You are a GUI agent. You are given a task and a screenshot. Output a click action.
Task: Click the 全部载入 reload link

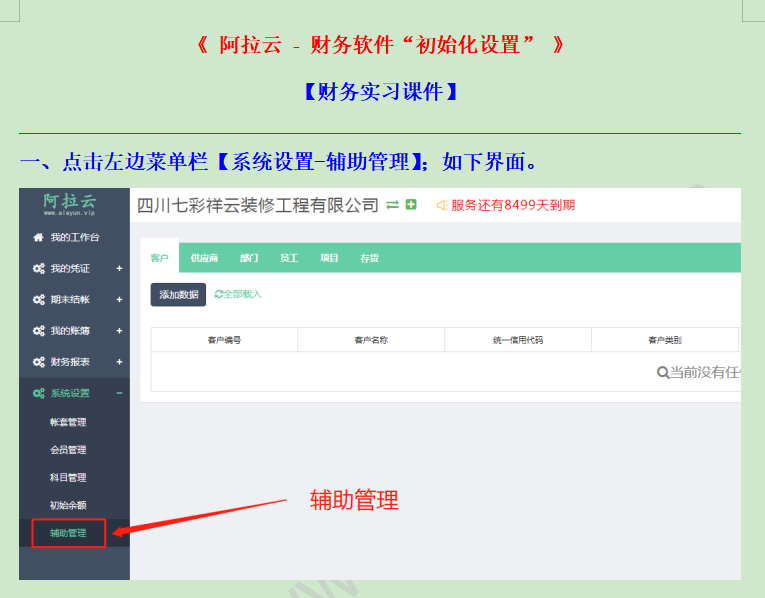click(238, 294)
